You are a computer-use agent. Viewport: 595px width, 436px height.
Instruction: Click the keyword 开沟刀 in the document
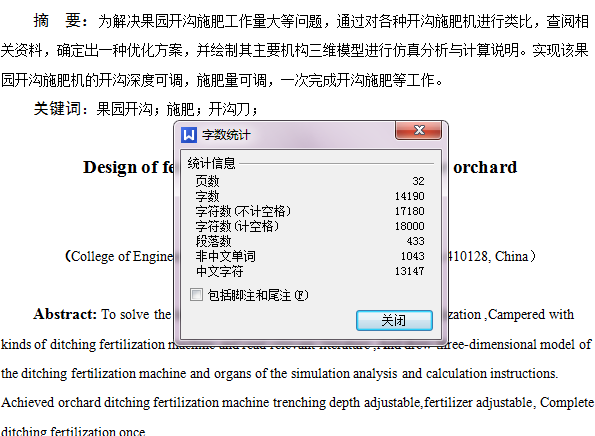click(x=229, y=109)
